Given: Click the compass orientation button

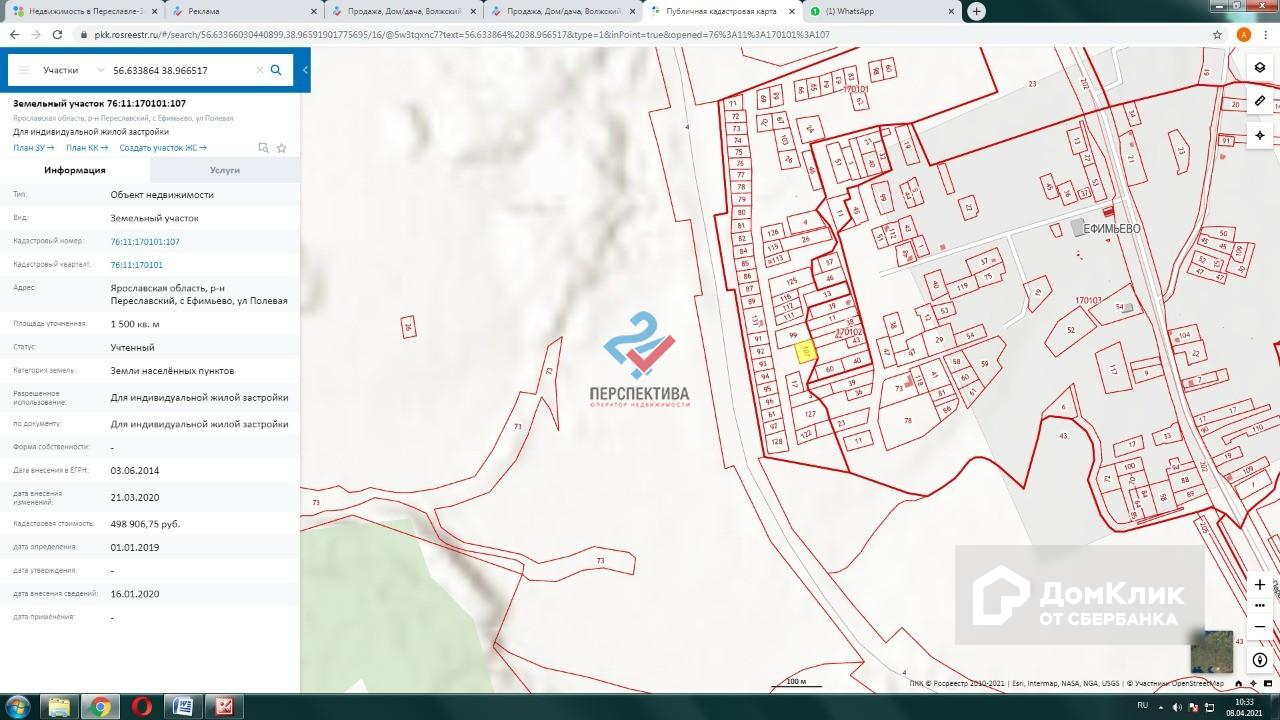Looking at the screenshot, I should click(x=1260, y=660).
